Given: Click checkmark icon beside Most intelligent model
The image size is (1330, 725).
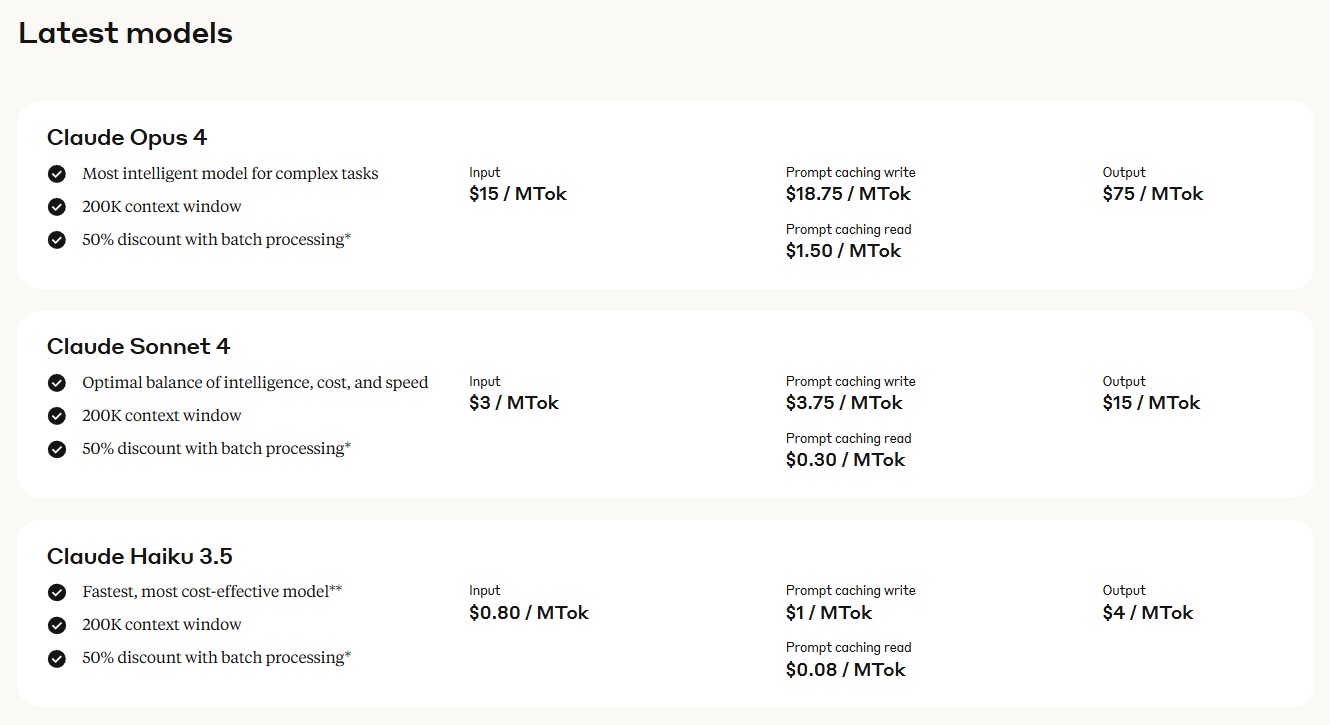Looking at the screenshot, I should coord(57,174).
